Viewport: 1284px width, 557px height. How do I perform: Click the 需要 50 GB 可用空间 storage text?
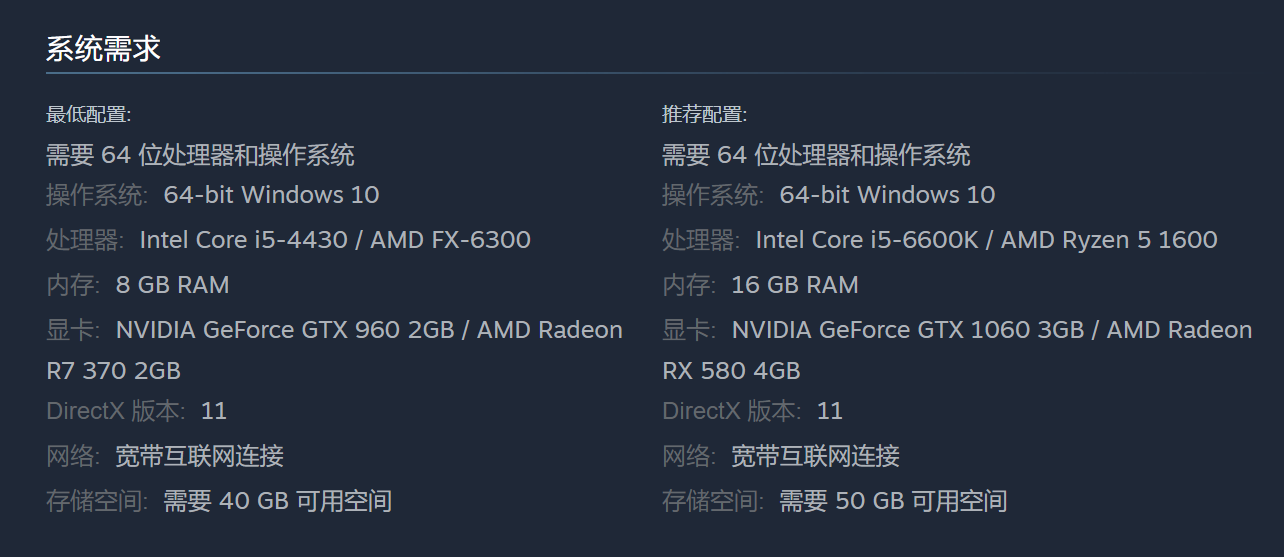click(x=893, y=501)
